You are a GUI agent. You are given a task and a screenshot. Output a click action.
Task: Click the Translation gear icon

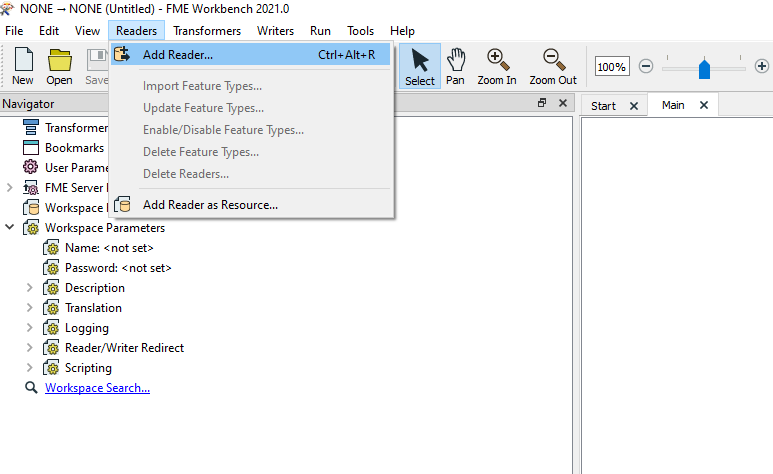point(51,308)
